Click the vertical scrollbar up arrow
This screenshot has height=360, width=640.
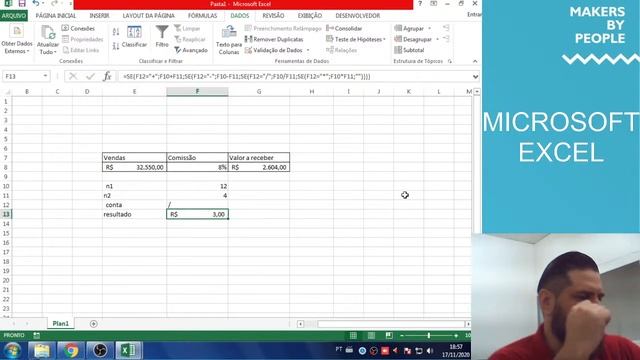tap(477, 92)
